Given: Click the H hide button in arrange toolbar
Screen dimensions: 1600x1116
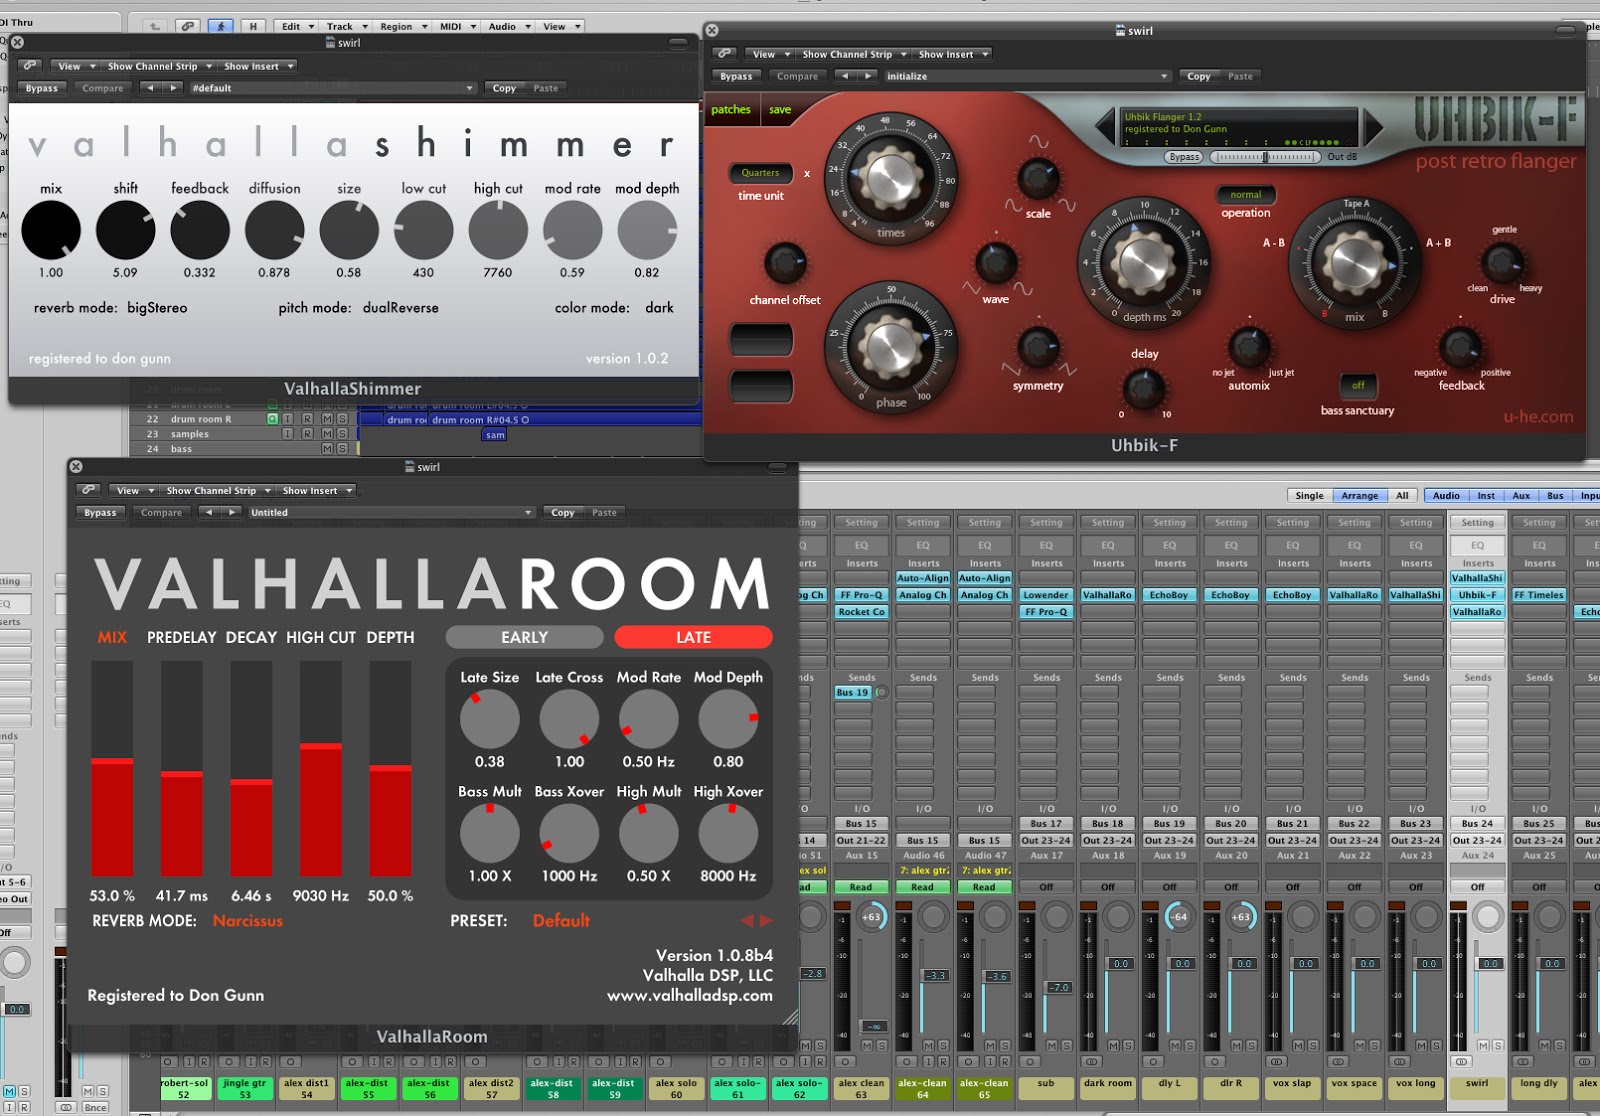Looking at the screenshot, I should point(253,26).
